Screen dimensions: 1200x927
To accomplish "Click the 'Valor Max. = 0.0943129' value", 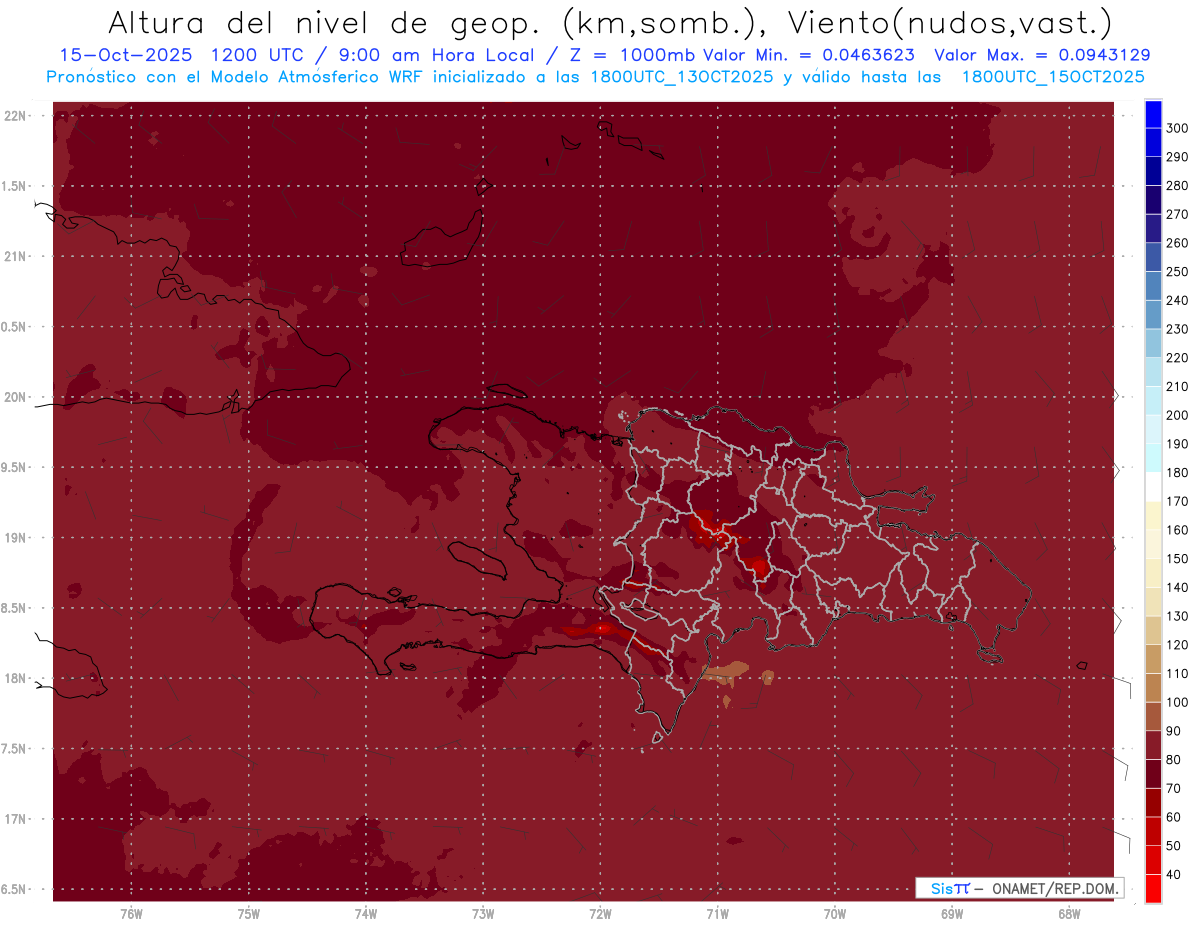I will point(1041,55).
